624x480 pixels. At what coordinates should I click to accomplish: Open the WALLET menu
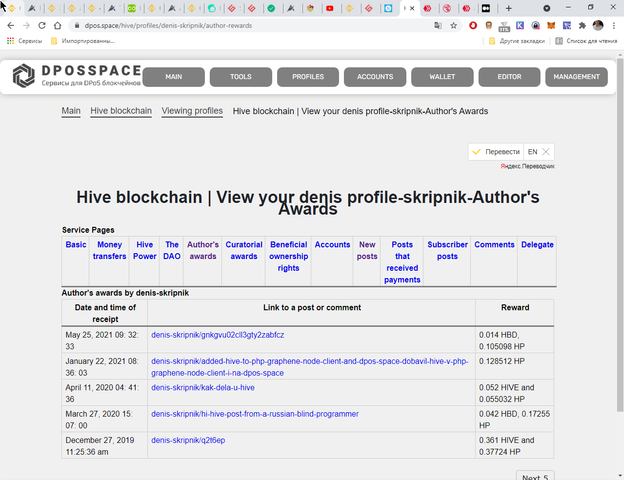coord(442,77)
